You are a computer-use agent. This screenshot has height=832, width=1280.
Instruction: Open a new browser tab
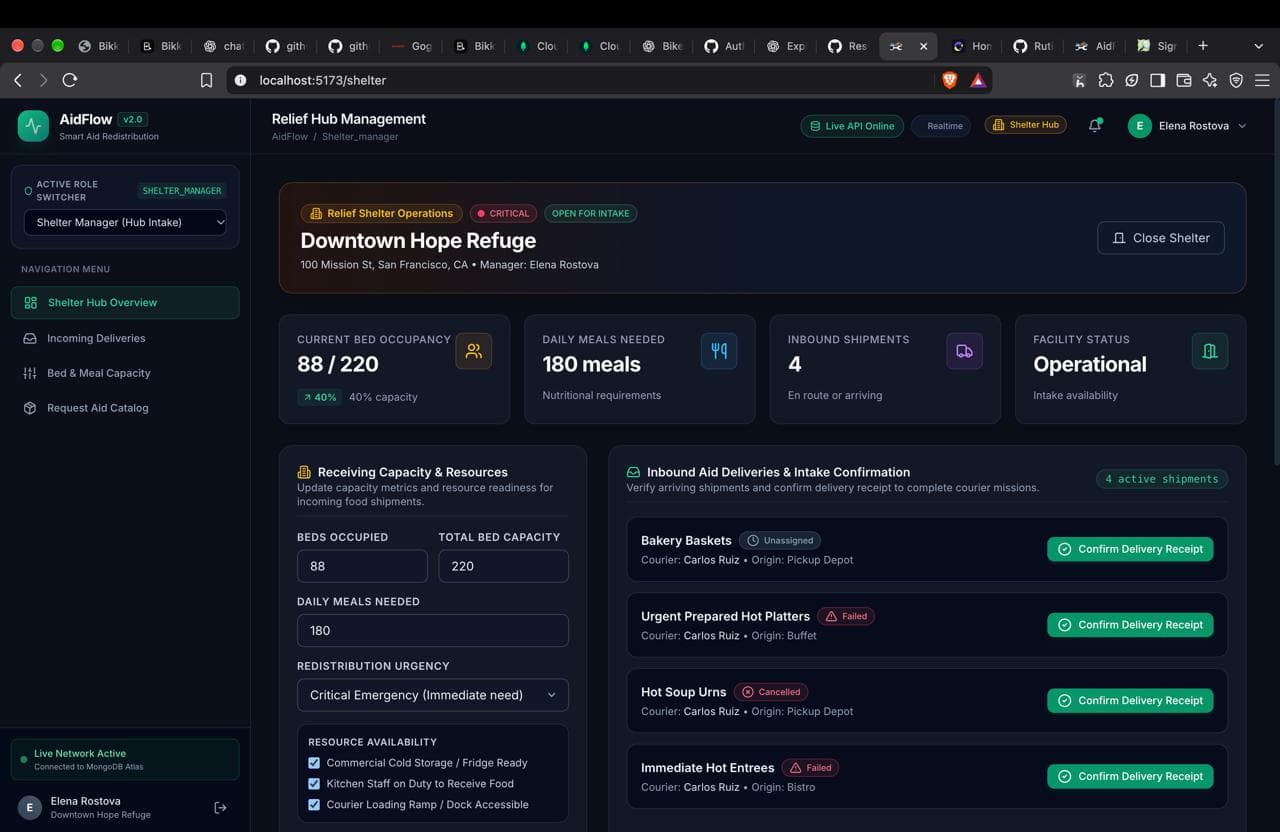(x=1203, y=46)
